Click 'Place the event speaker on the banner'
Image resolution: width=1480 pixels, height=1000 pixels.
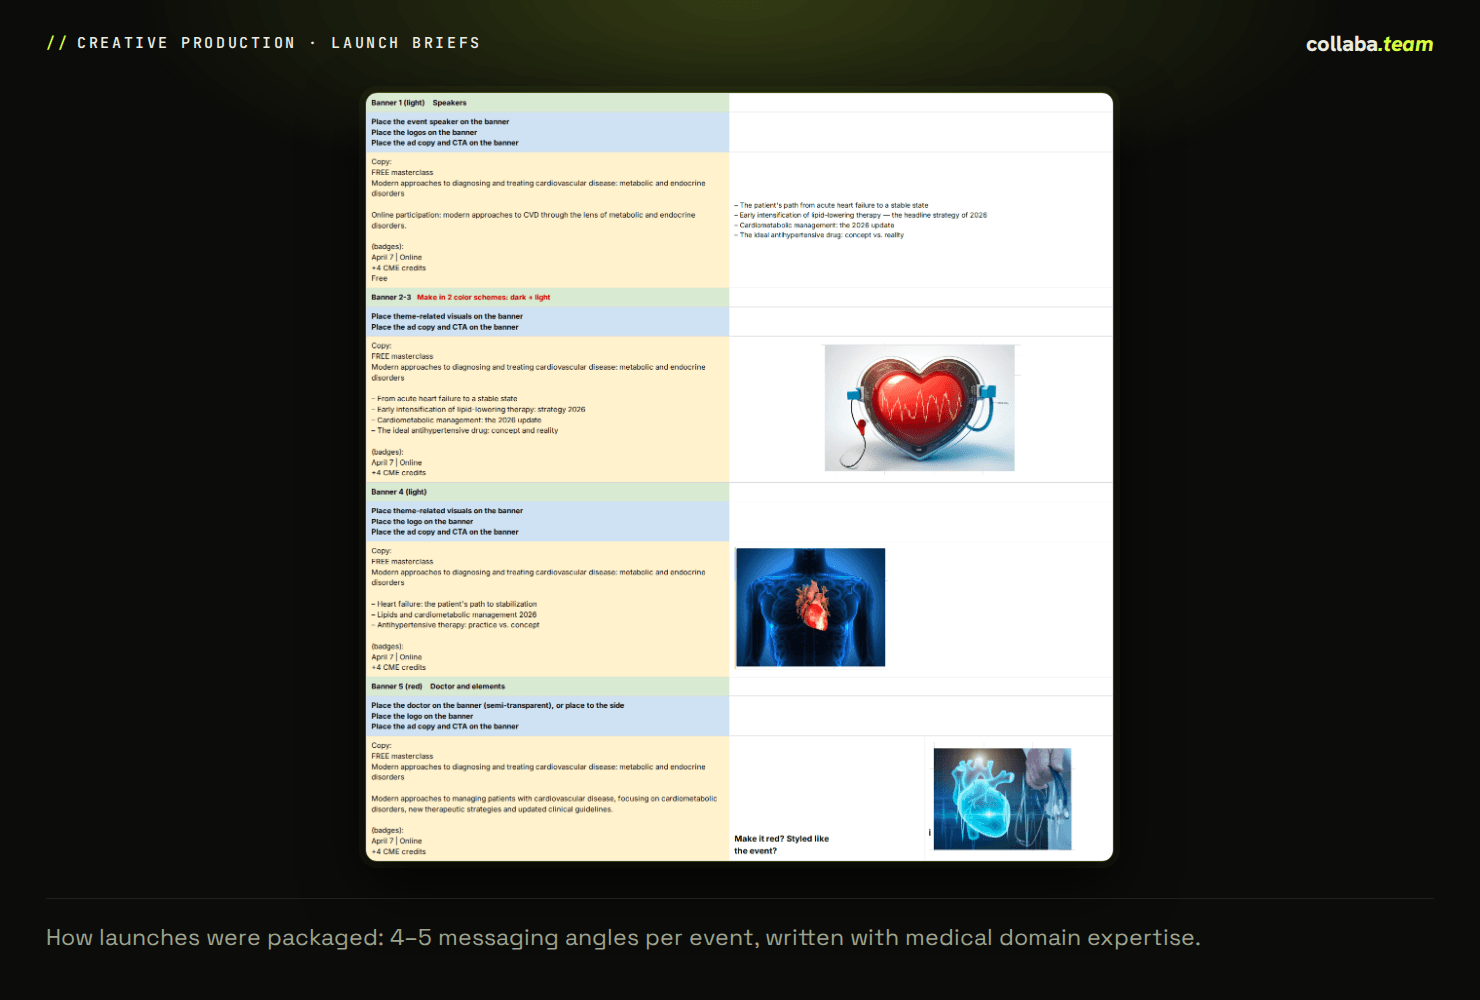coord(440,122)
